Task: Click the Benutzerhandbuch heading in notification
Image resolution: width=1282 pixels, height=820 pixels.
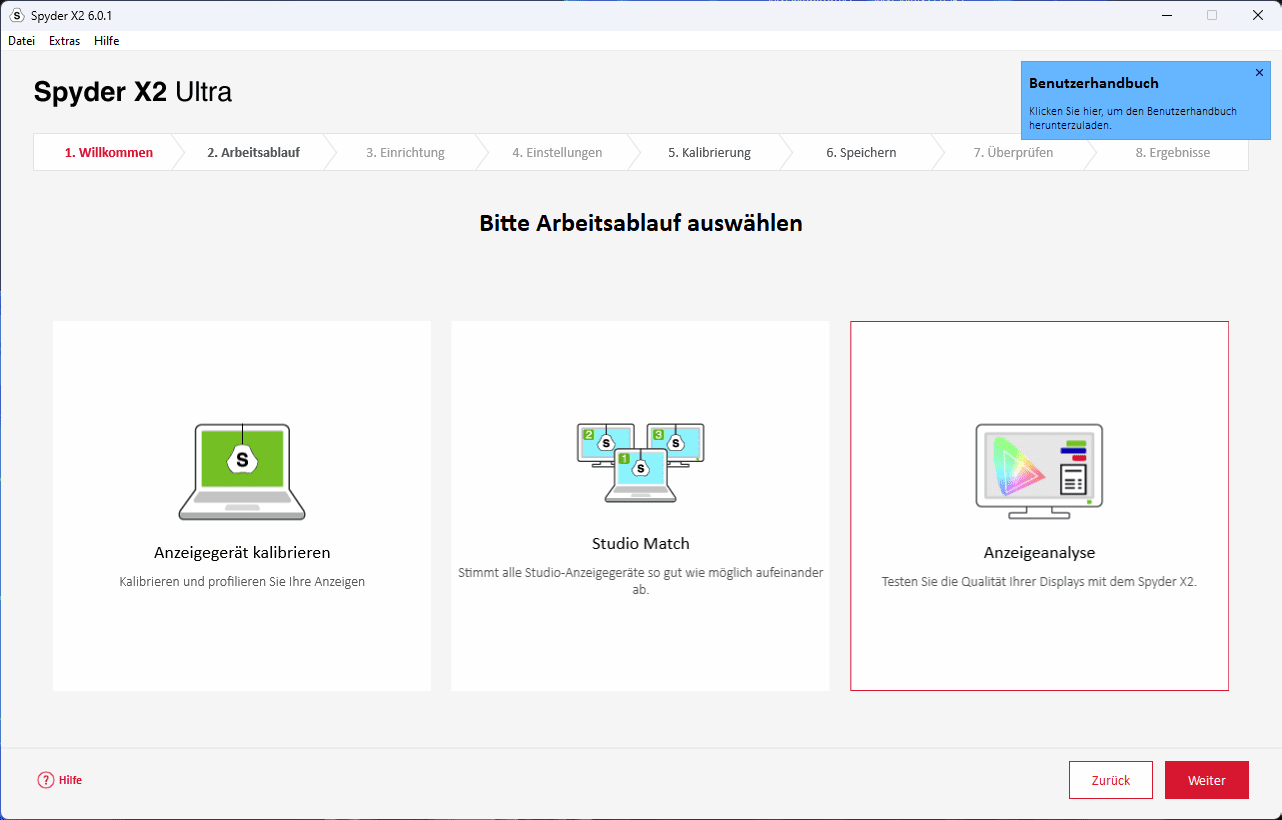Action: click(1094, 83)
